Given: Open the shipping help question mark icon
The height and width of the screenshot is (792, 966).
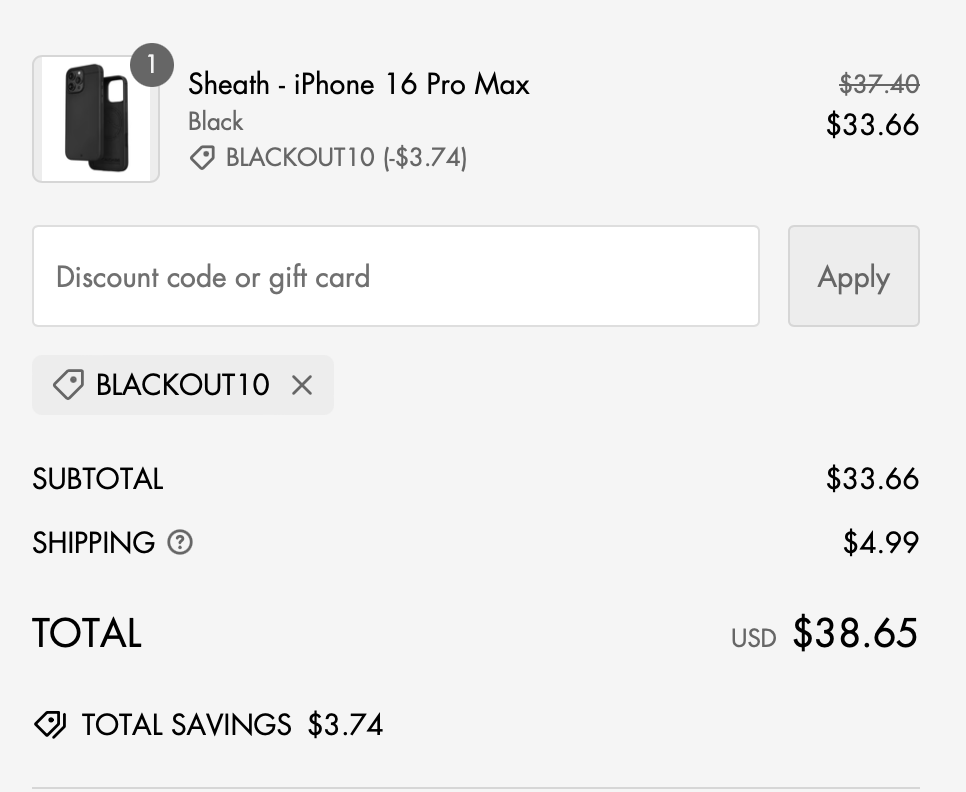Looking at the screenshot, I should click(x=180, y=542).
